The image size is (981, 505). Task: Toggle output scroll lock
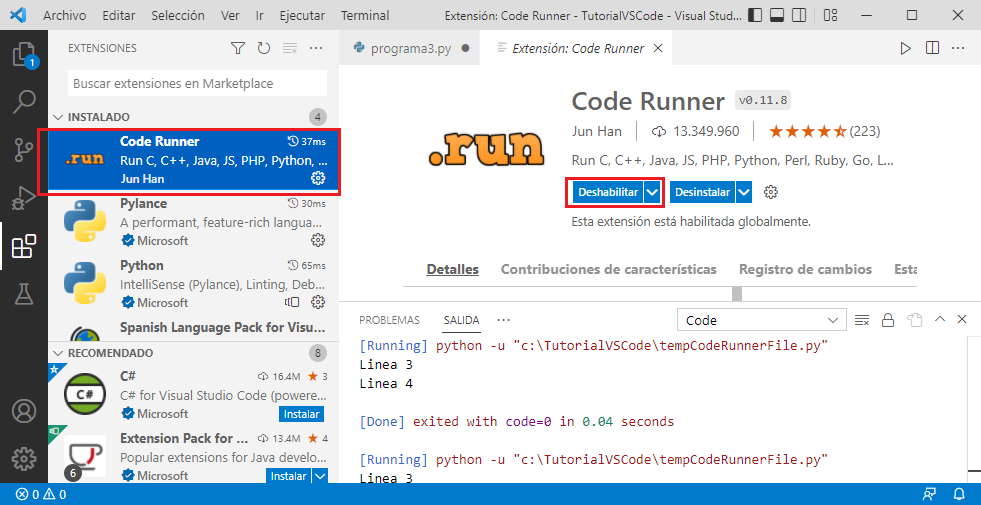click(x=888, y=320)
